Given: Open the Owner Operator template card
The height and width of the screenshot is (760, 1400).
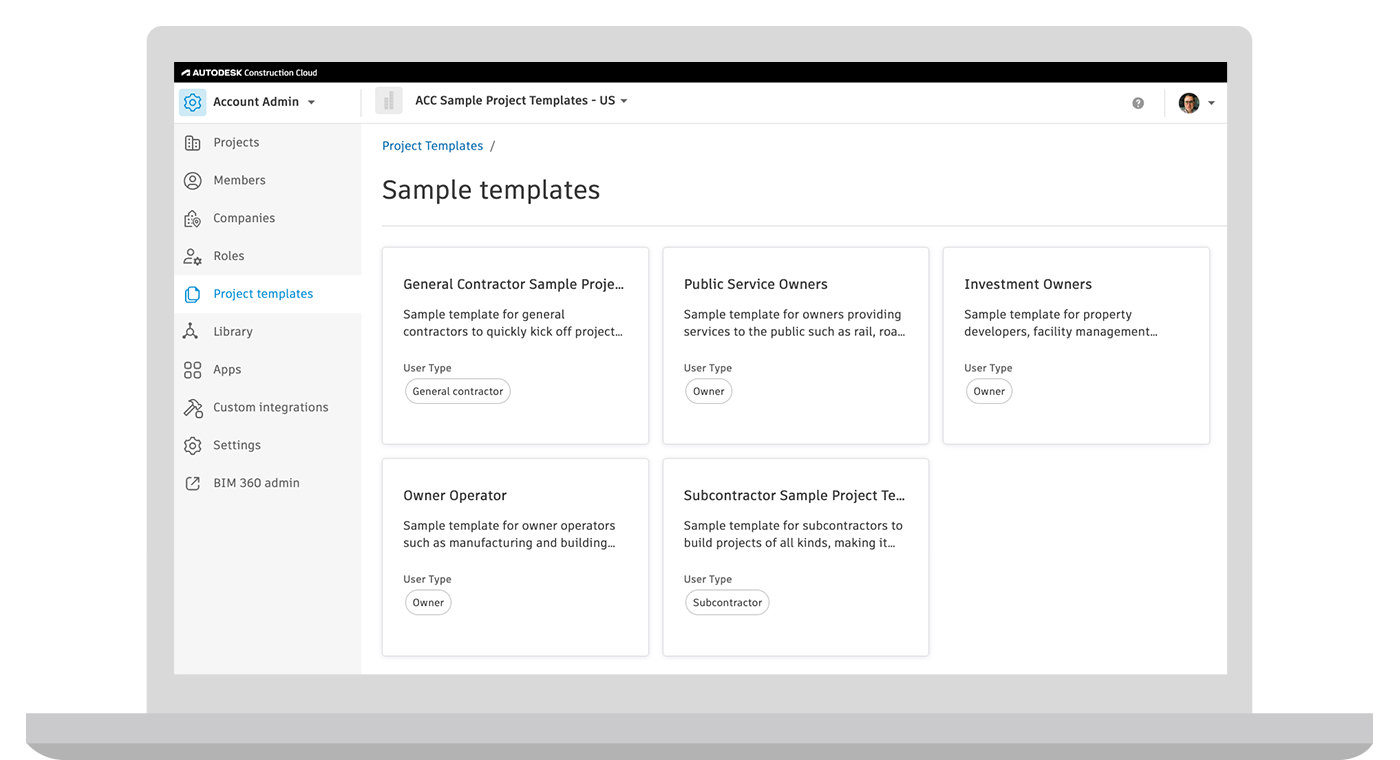Looking at the screenshot, I should (515, 557).
